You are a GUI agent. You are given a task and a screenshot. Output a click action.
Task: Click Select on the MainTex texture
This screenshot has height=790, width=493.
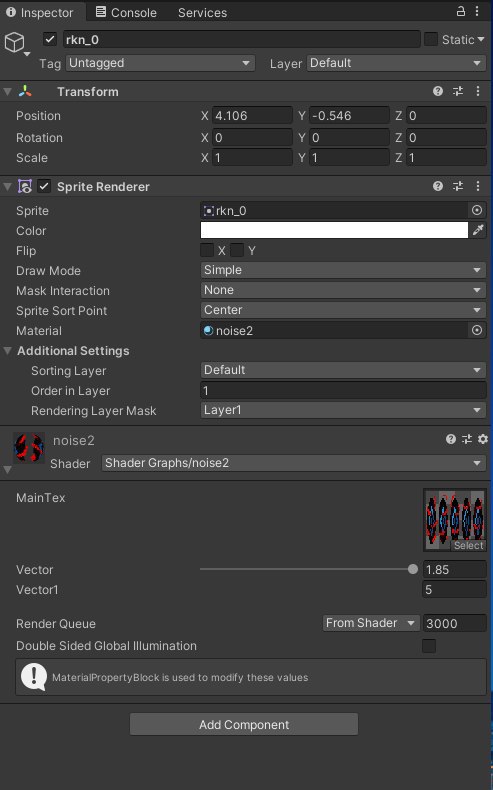pyautogui.click(x=468, y=545)
